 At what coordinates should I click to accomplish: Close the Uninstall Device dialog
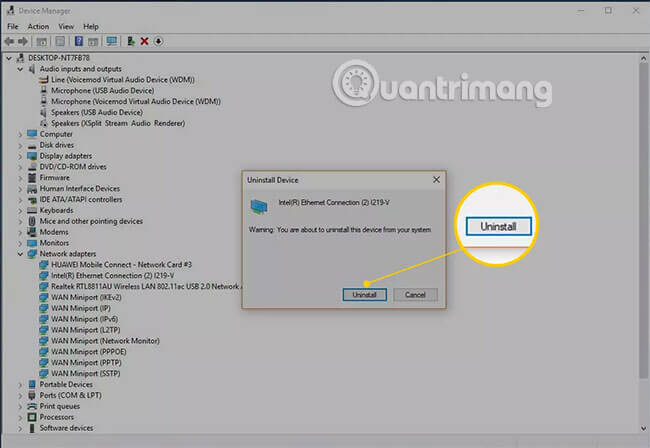tap(436, 179)
